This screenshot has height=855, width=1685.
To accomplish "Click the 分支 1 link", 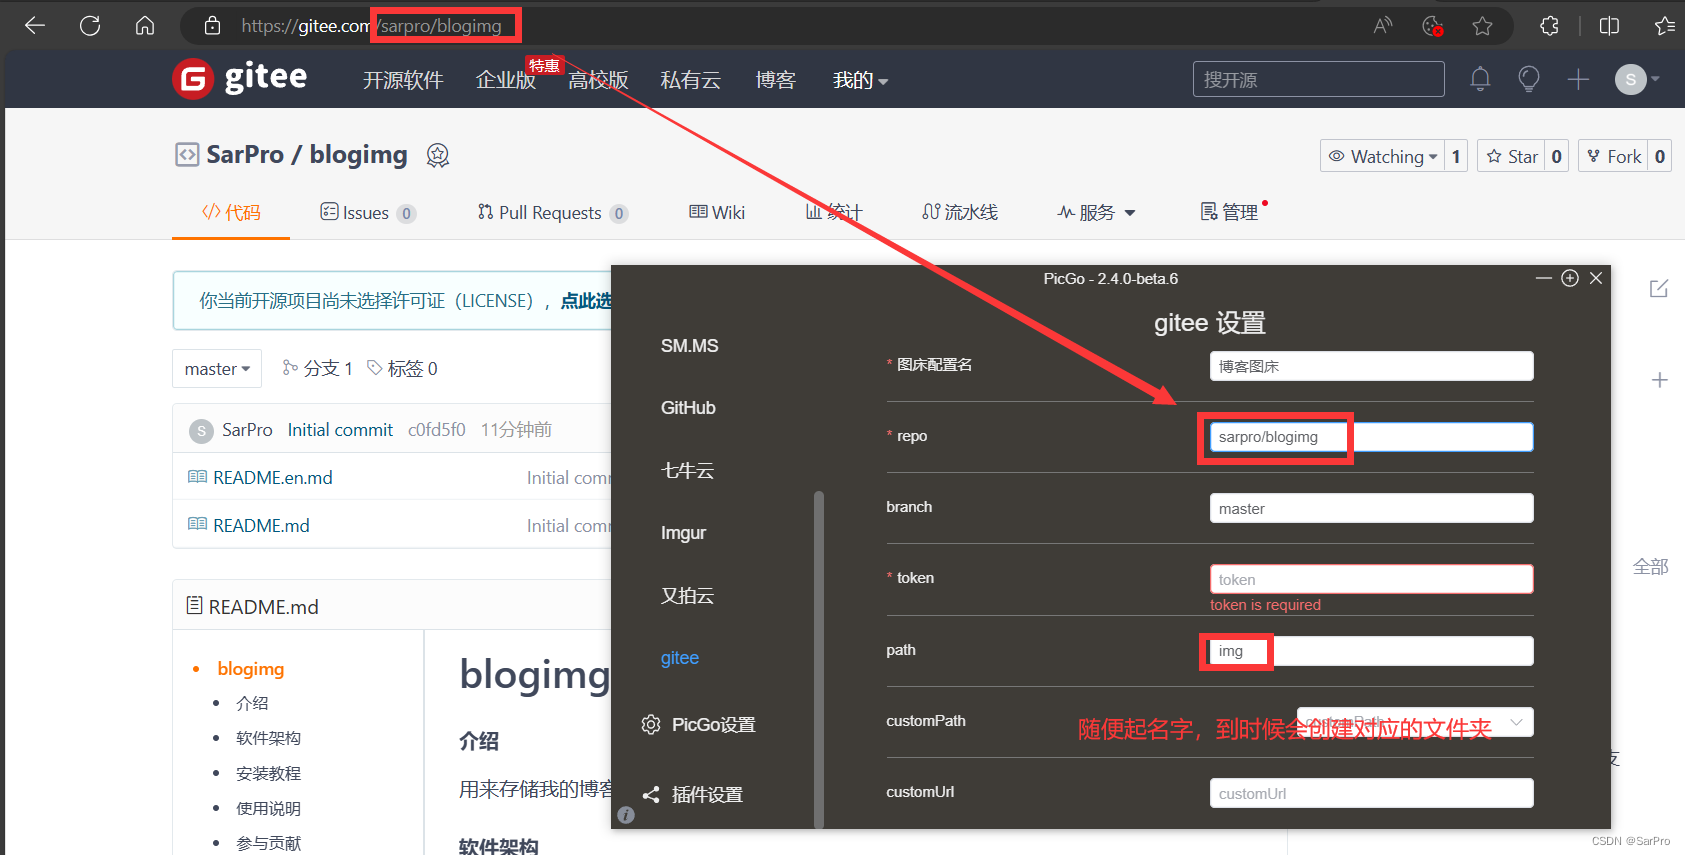I will [x=317, y=369].
